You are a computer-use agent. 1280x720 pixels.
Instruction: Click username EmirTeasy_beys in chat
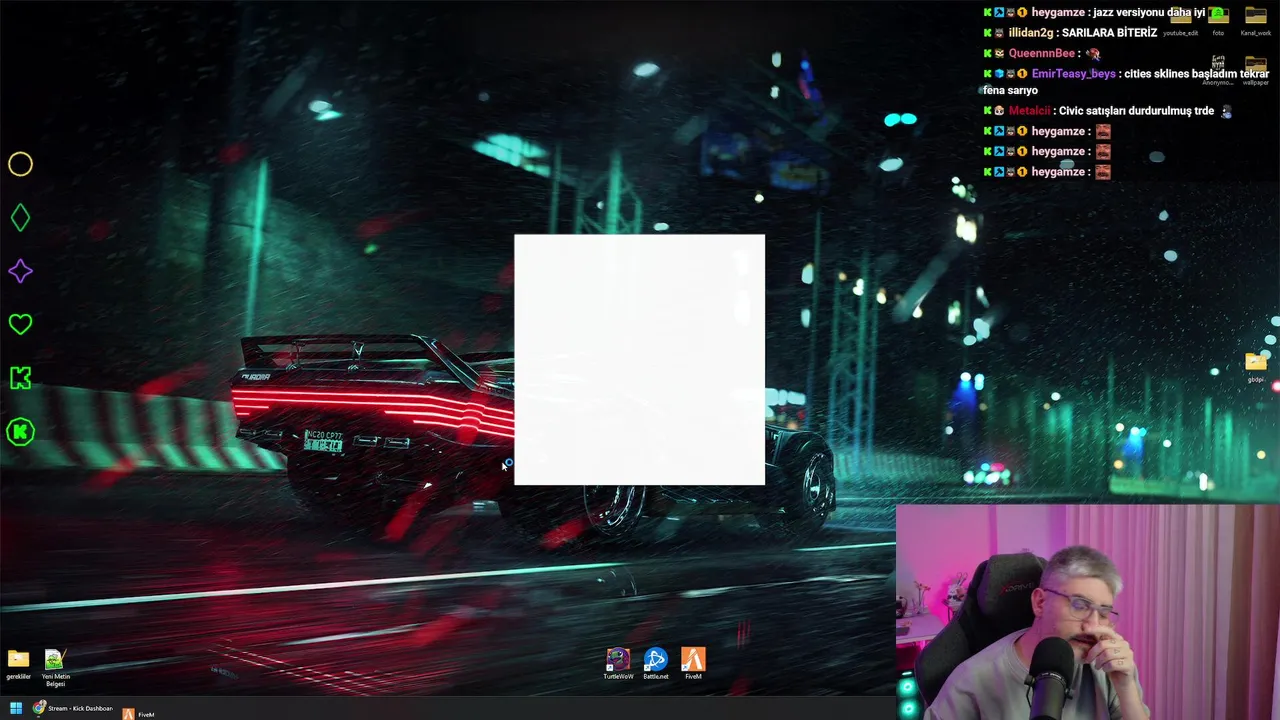[1073, 74]
